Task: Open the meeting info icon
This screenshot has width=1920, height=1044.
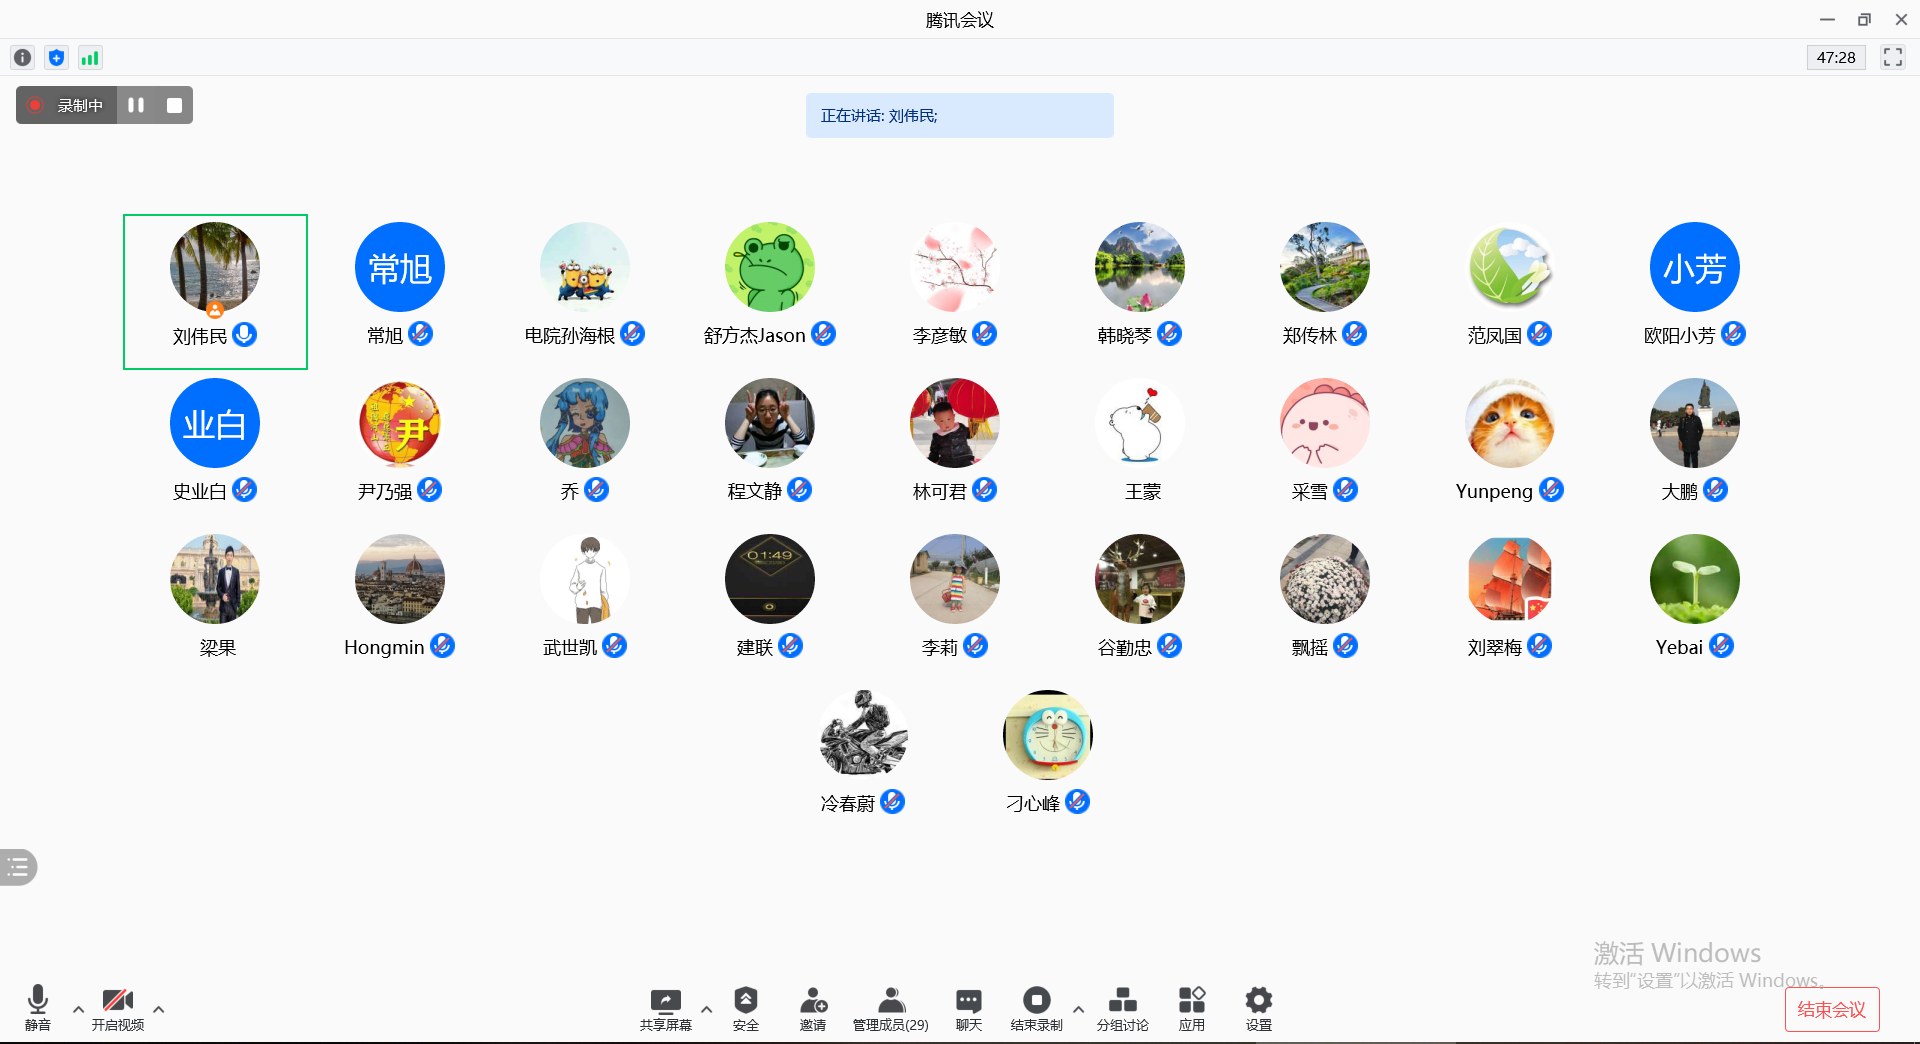Action: pyautogui.click(x=23, y=58)
